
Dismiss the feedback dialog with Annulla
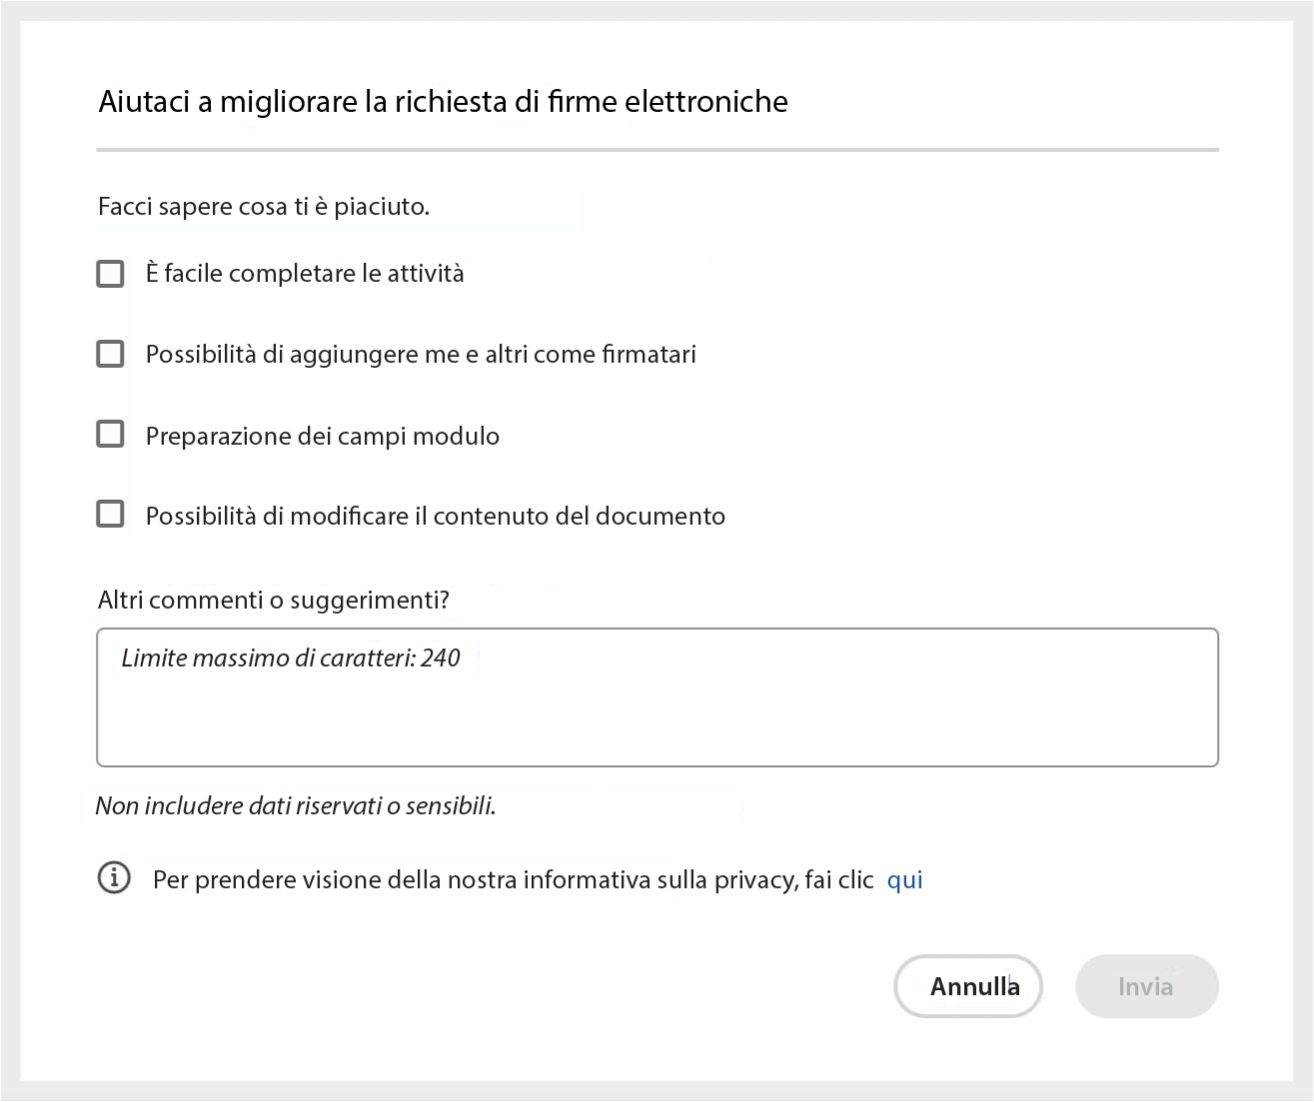tap(967, 986)
